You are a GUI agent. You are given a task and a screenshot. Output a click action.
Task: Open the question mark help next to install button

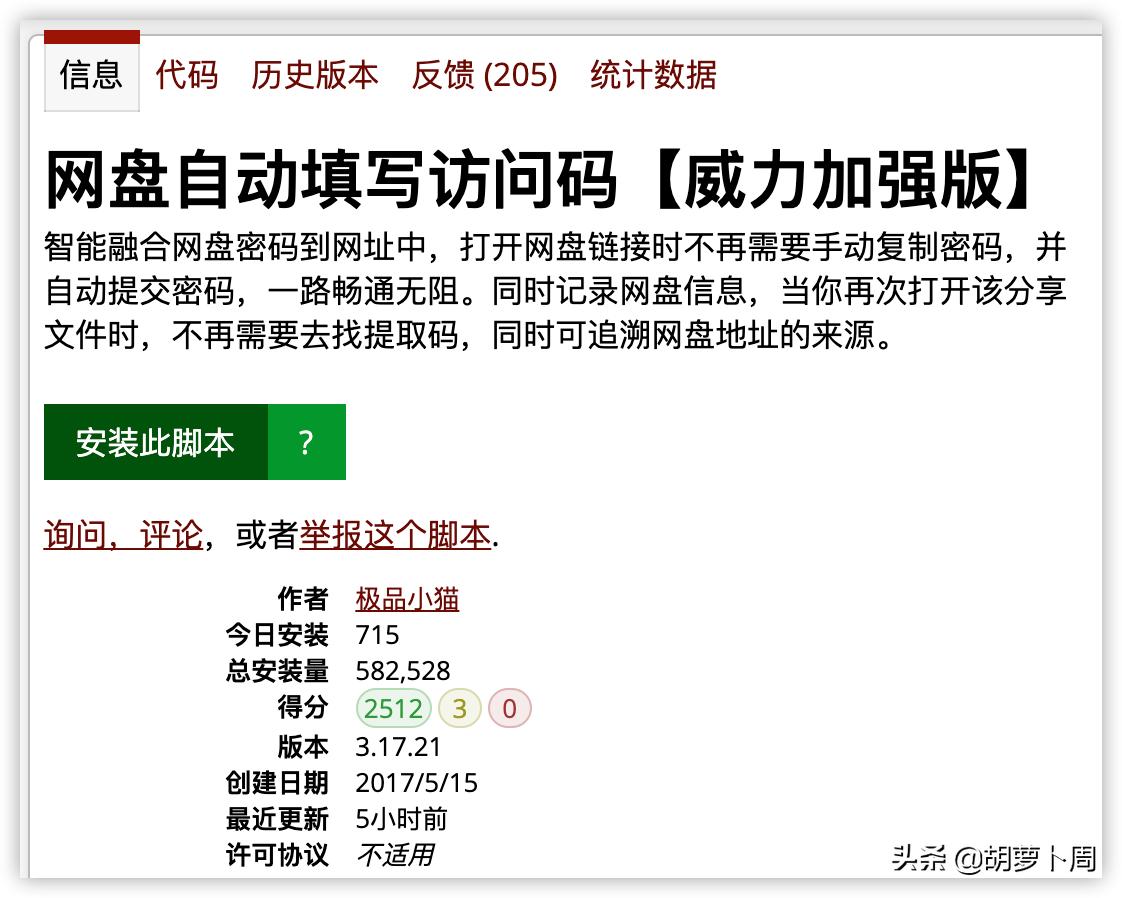pos(306,441)
